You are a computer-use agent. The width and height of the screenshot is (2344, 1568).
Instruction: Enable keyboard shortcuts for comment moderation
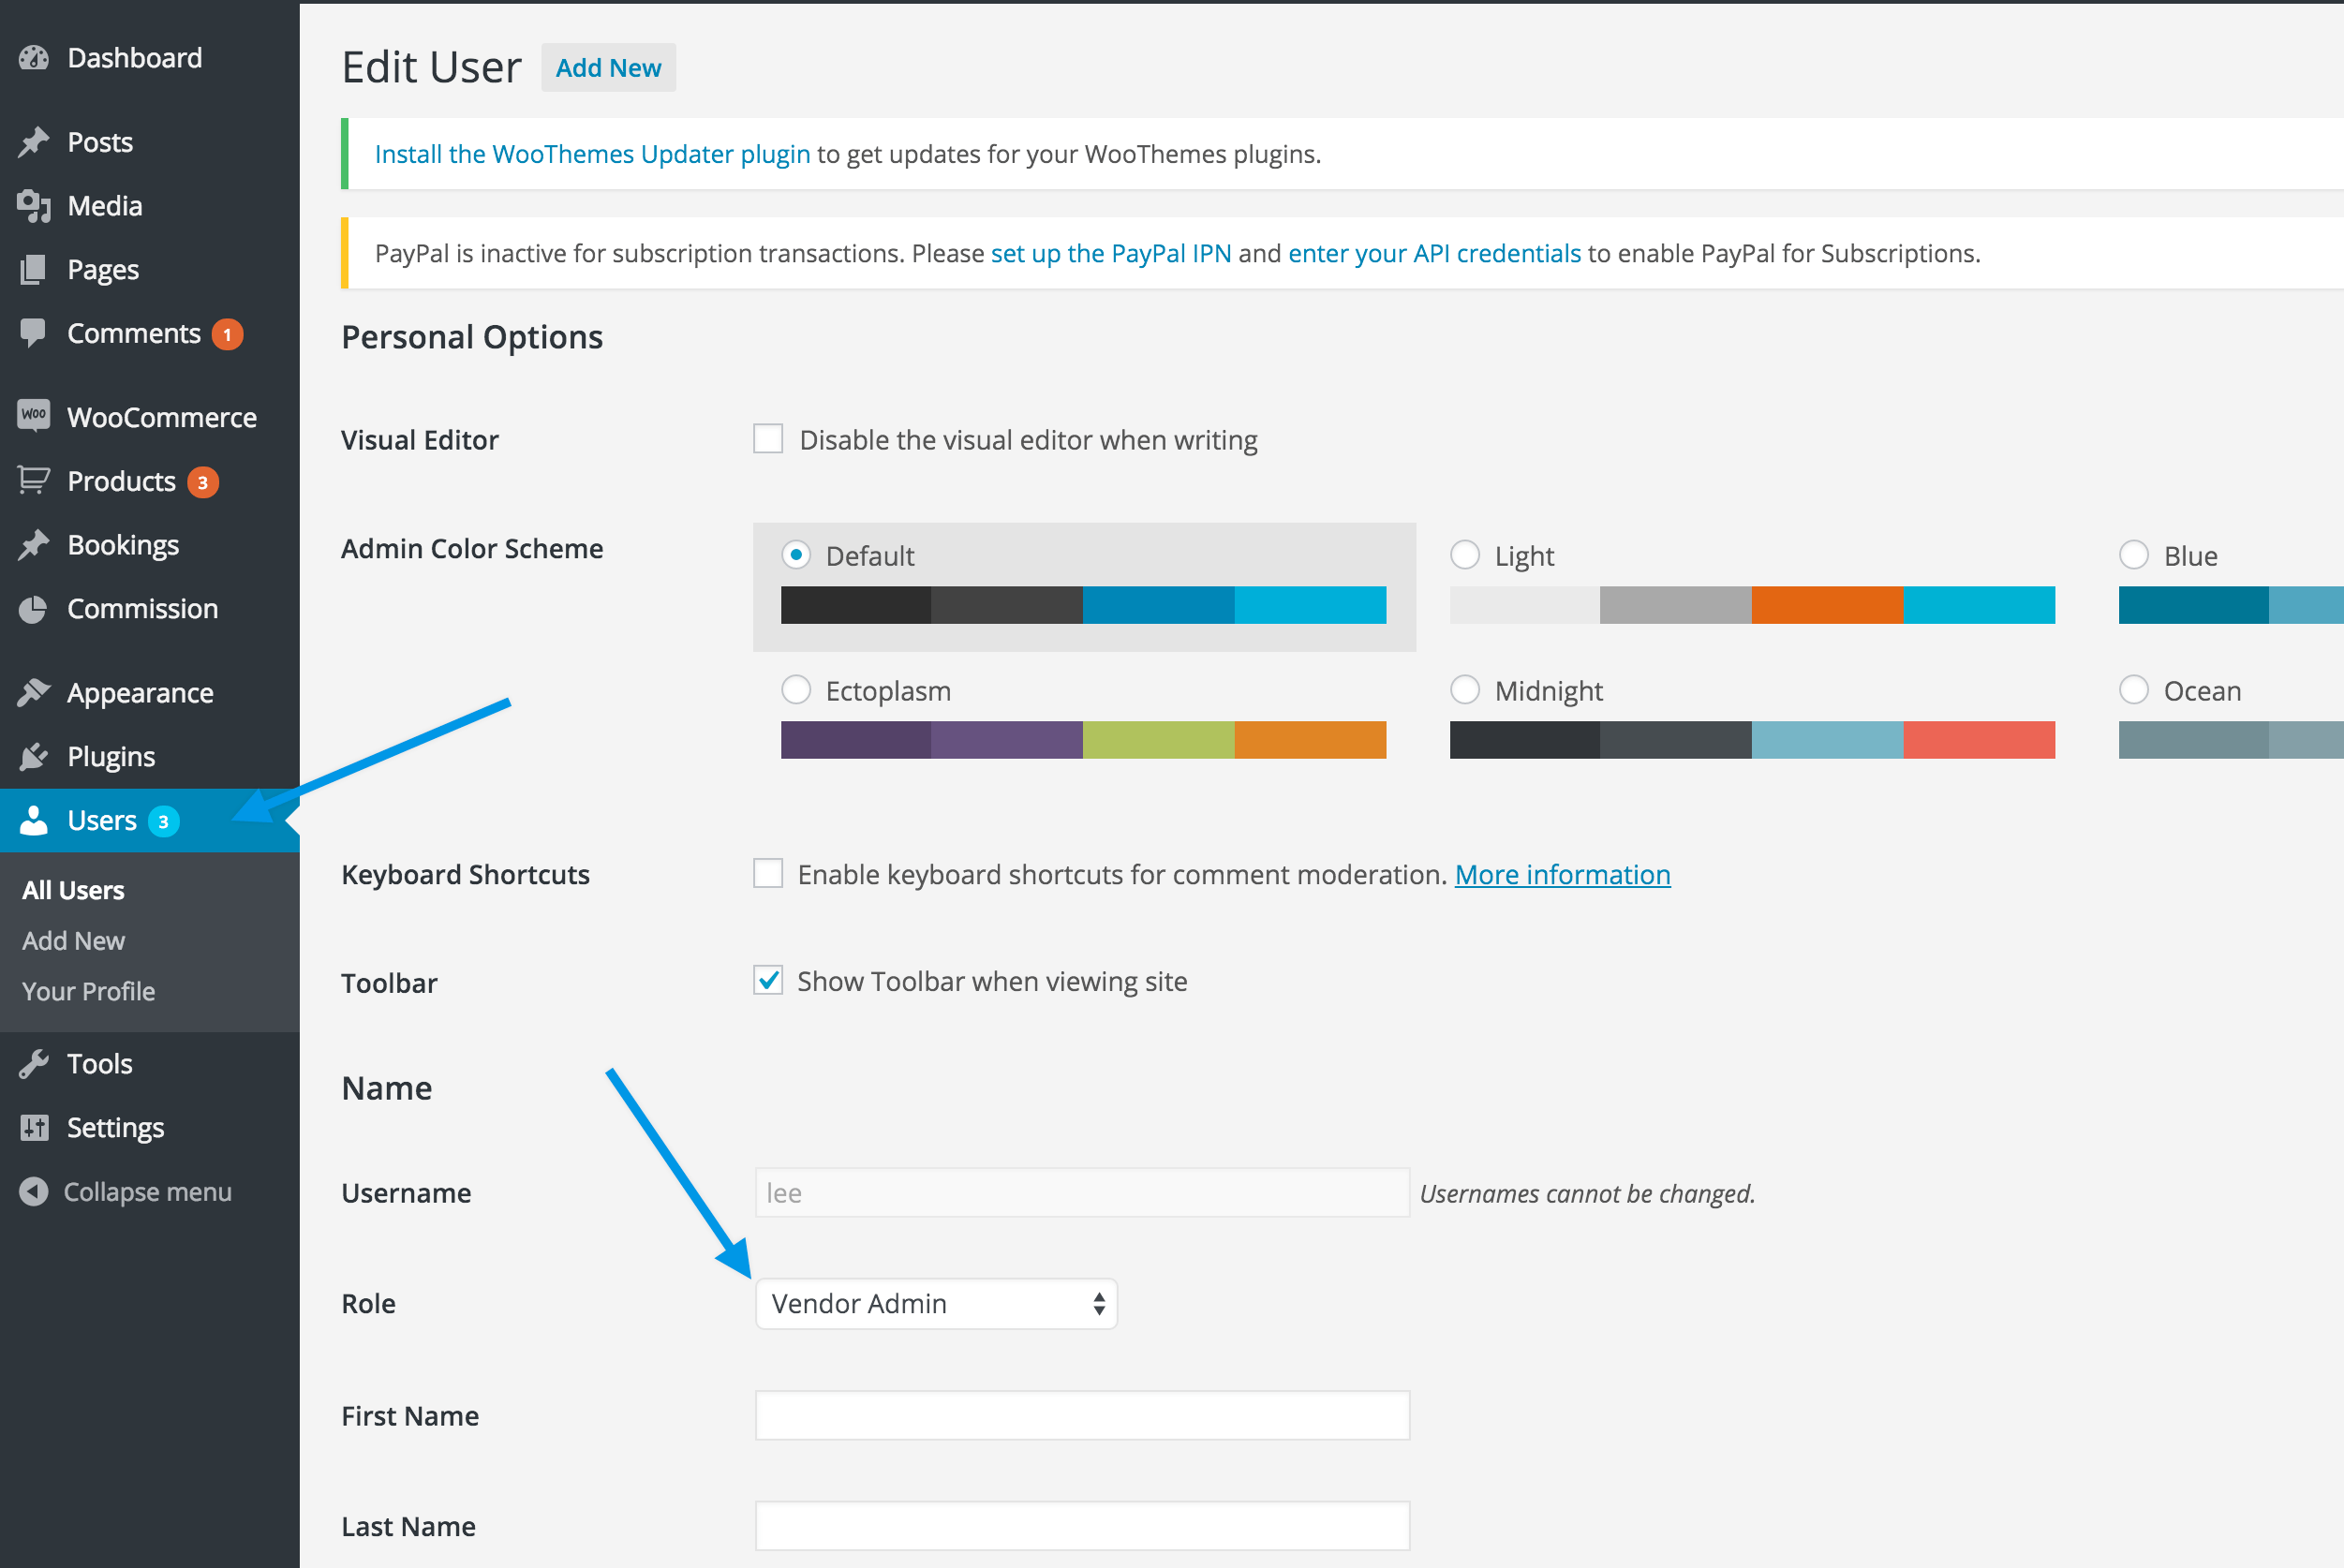click(x=767, y=872)
